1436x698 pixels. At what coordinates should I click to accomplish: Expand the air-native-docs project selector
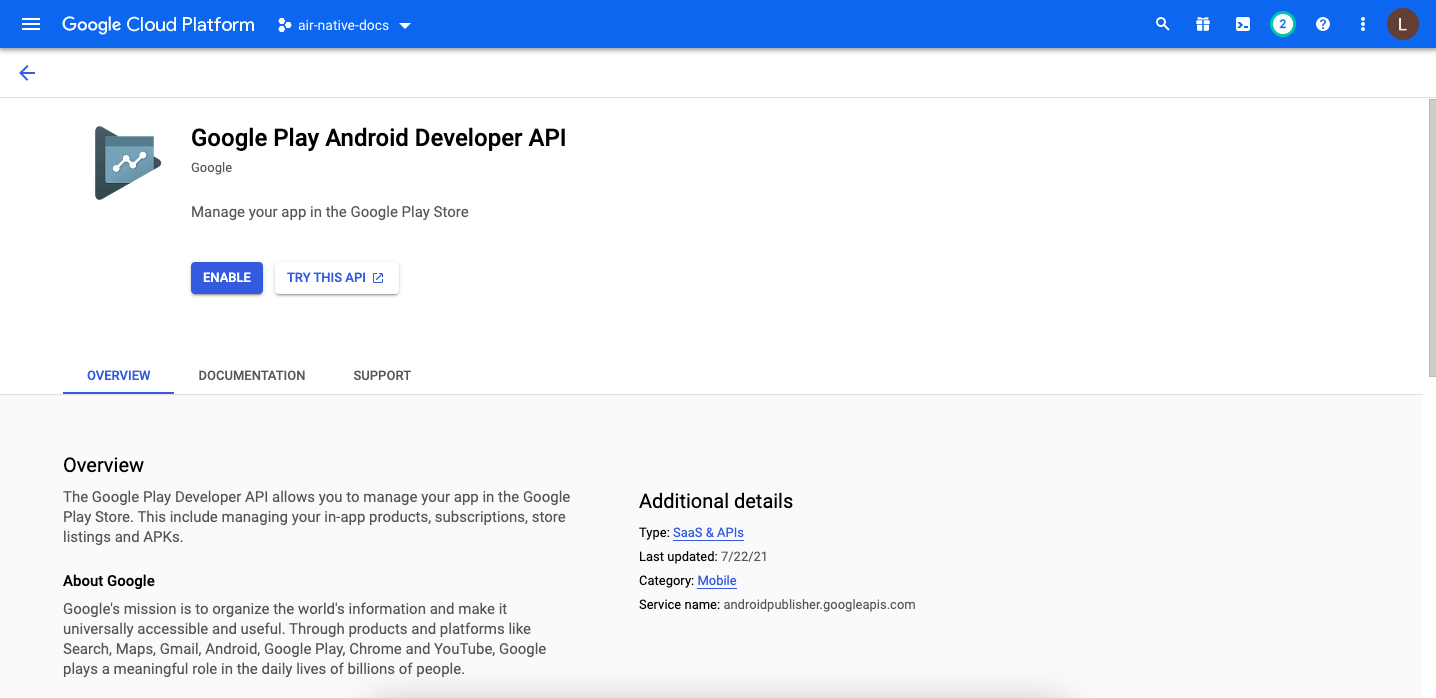tap(344, 25)
